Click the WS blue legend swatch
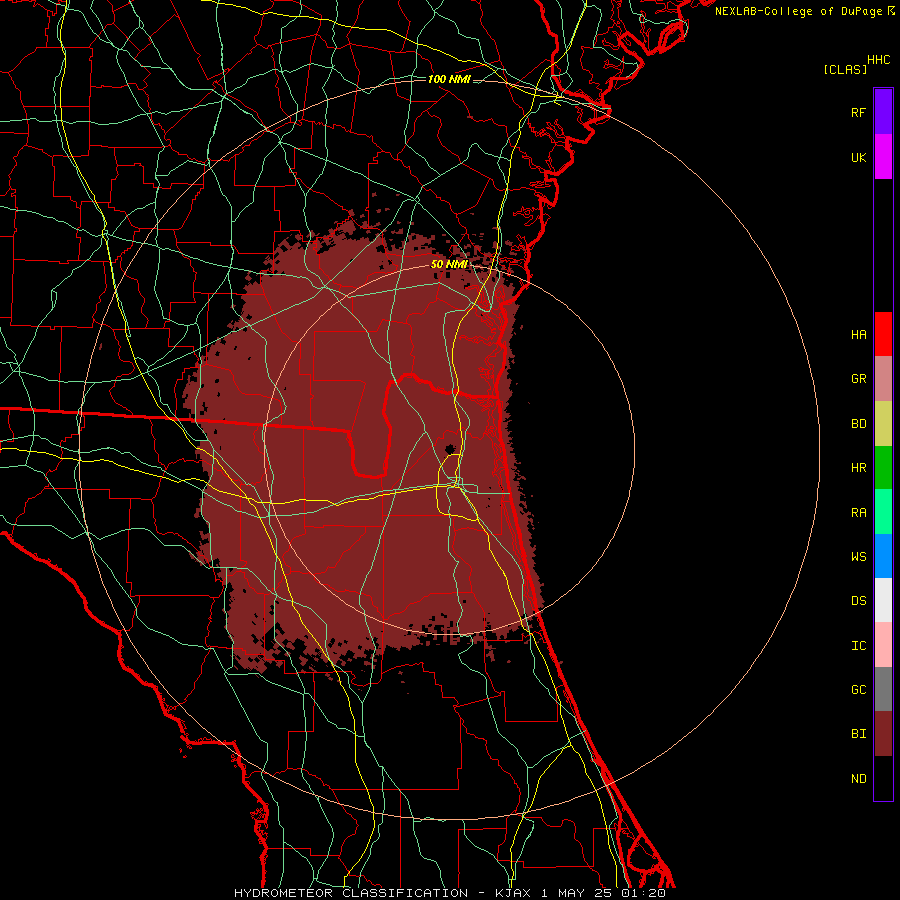The image size is (900, 900). point(883,556)
